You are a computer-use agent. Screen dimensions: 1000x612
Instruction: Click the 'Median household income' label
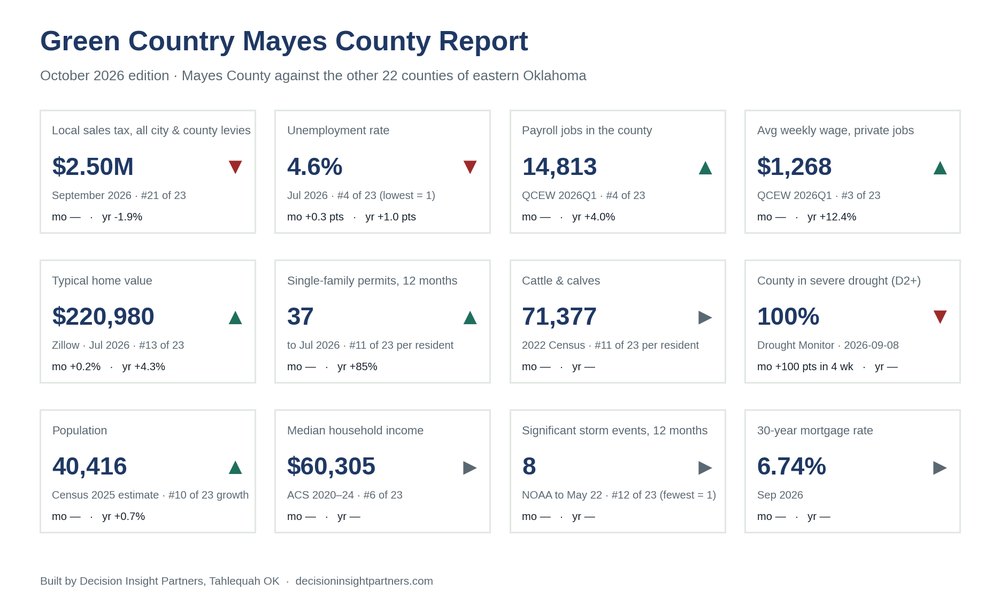point(355,430)
